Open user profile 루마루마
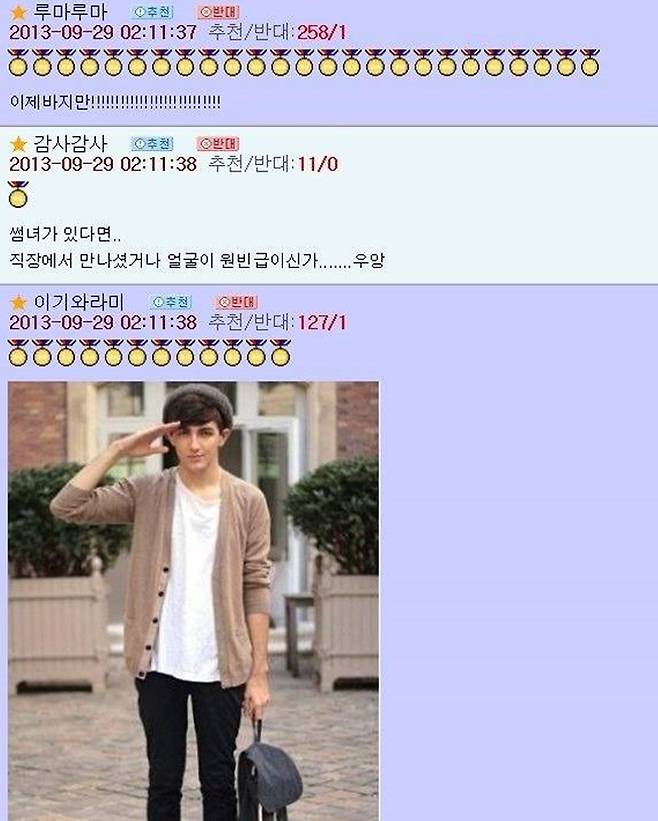The height and width of the screenshot is (821, 658). pyautogui.click(x=70, y=12)
